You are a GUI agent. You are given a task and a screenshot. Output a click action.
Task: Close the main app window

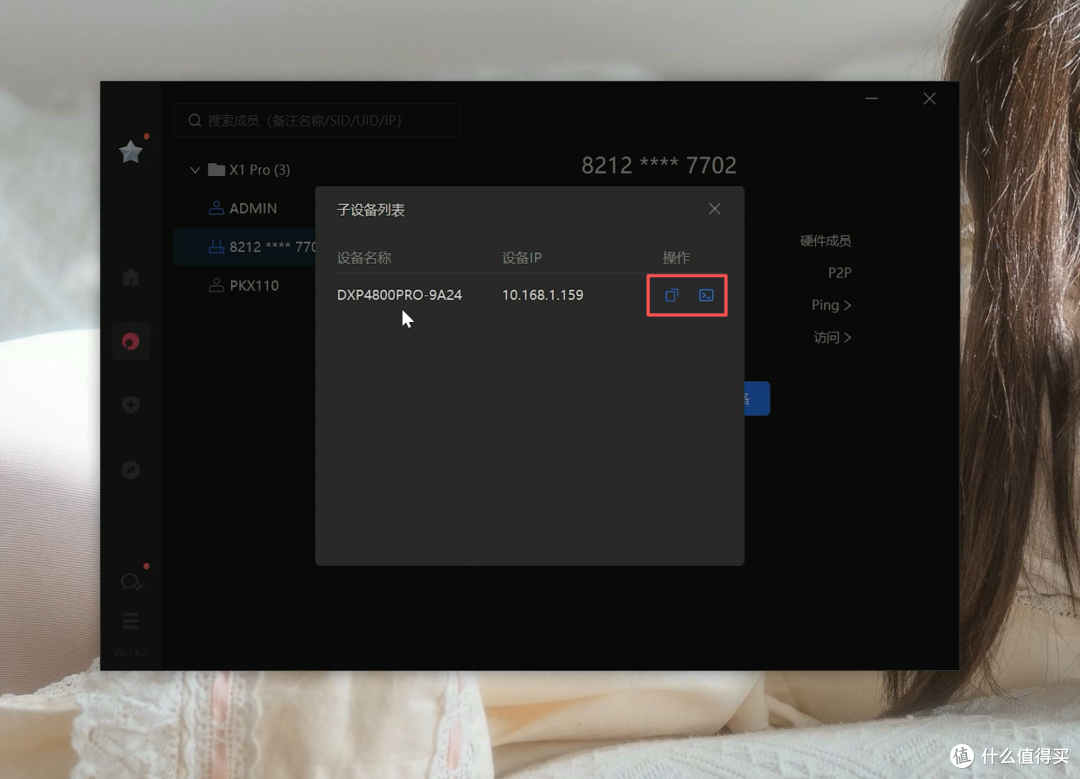coord(929,98)
